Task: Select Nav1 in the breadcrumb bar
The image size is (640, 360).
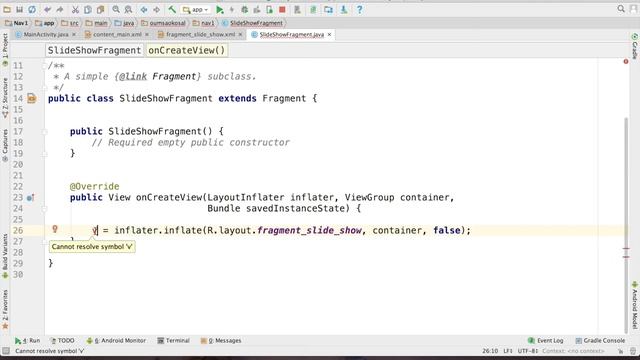Action: (17, 23)
